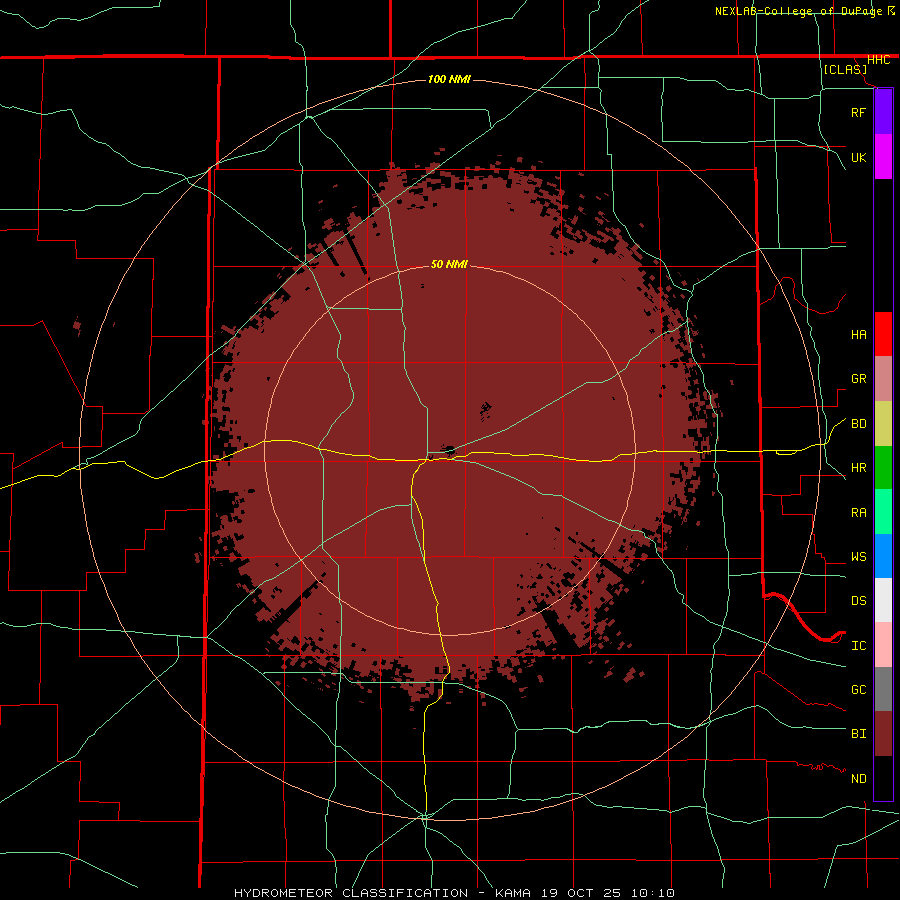Screen dimensions: 900x900
Task: Click the IC legend label
Action: [x=858, y=645]
